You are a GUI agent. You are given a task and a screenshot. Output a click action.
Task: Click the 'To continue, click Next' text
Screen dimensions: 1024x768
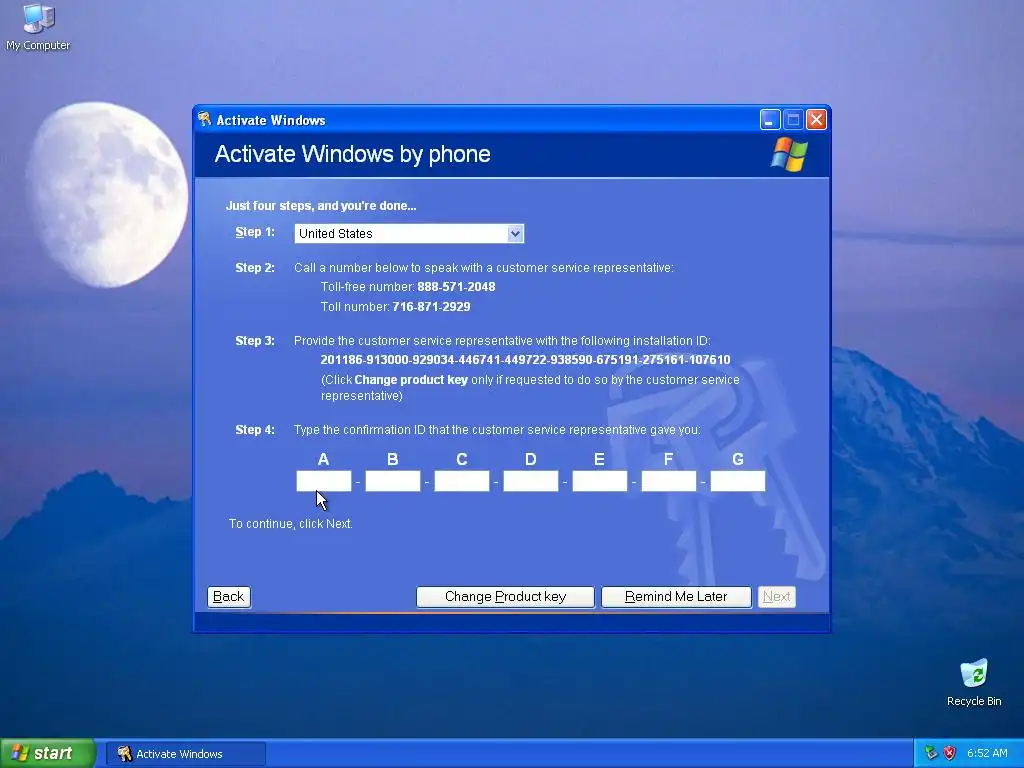[x=291, y=524]
